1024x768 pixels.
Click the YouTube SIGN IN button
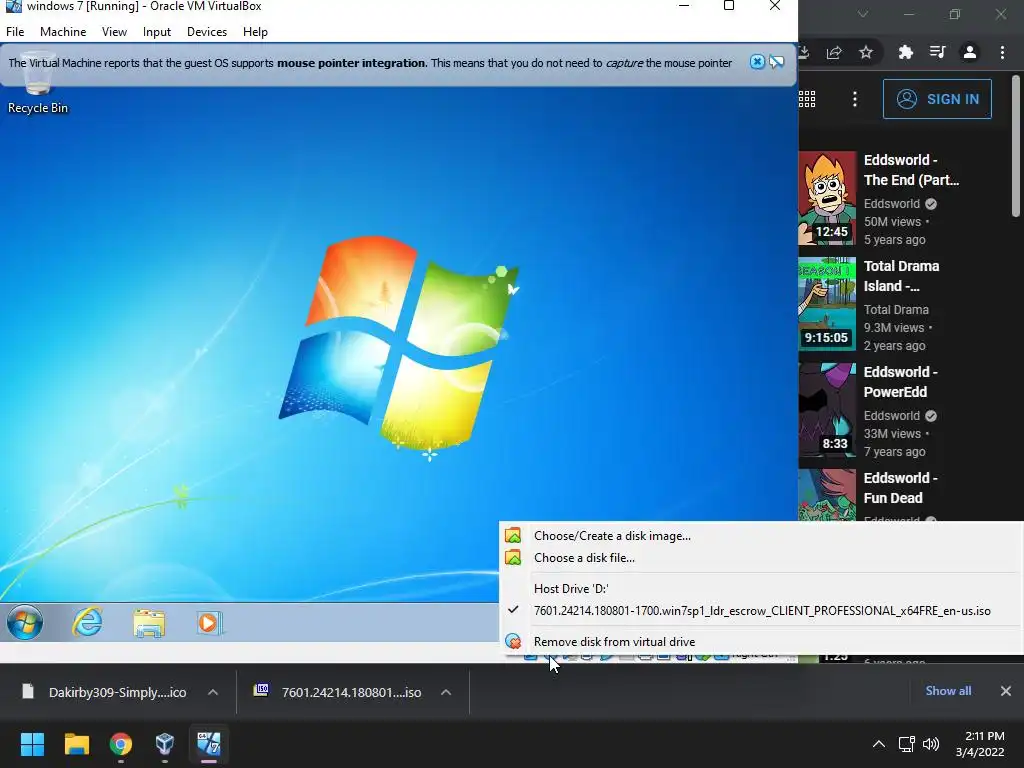[x=937, y=99]
